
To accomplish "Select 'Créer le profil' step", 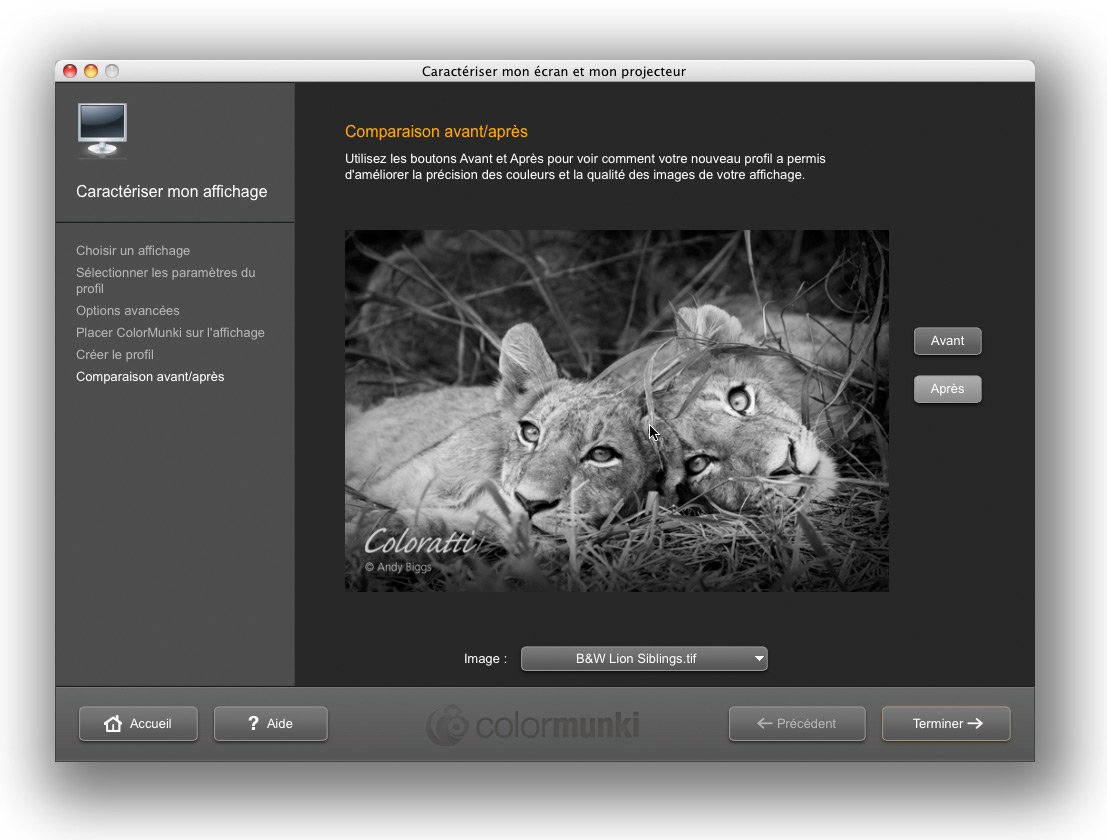I will (x=115, y=354).
